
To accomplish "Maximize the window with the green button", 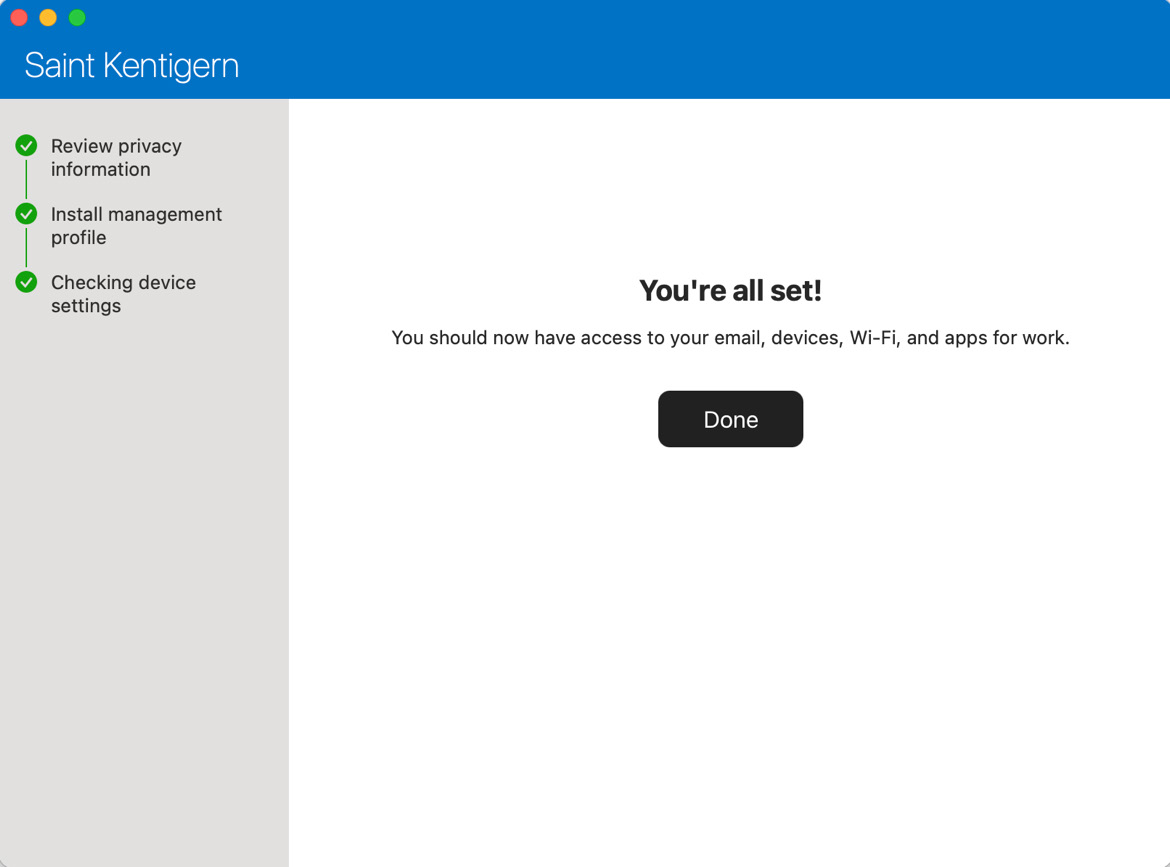I will tap(77, 17).
